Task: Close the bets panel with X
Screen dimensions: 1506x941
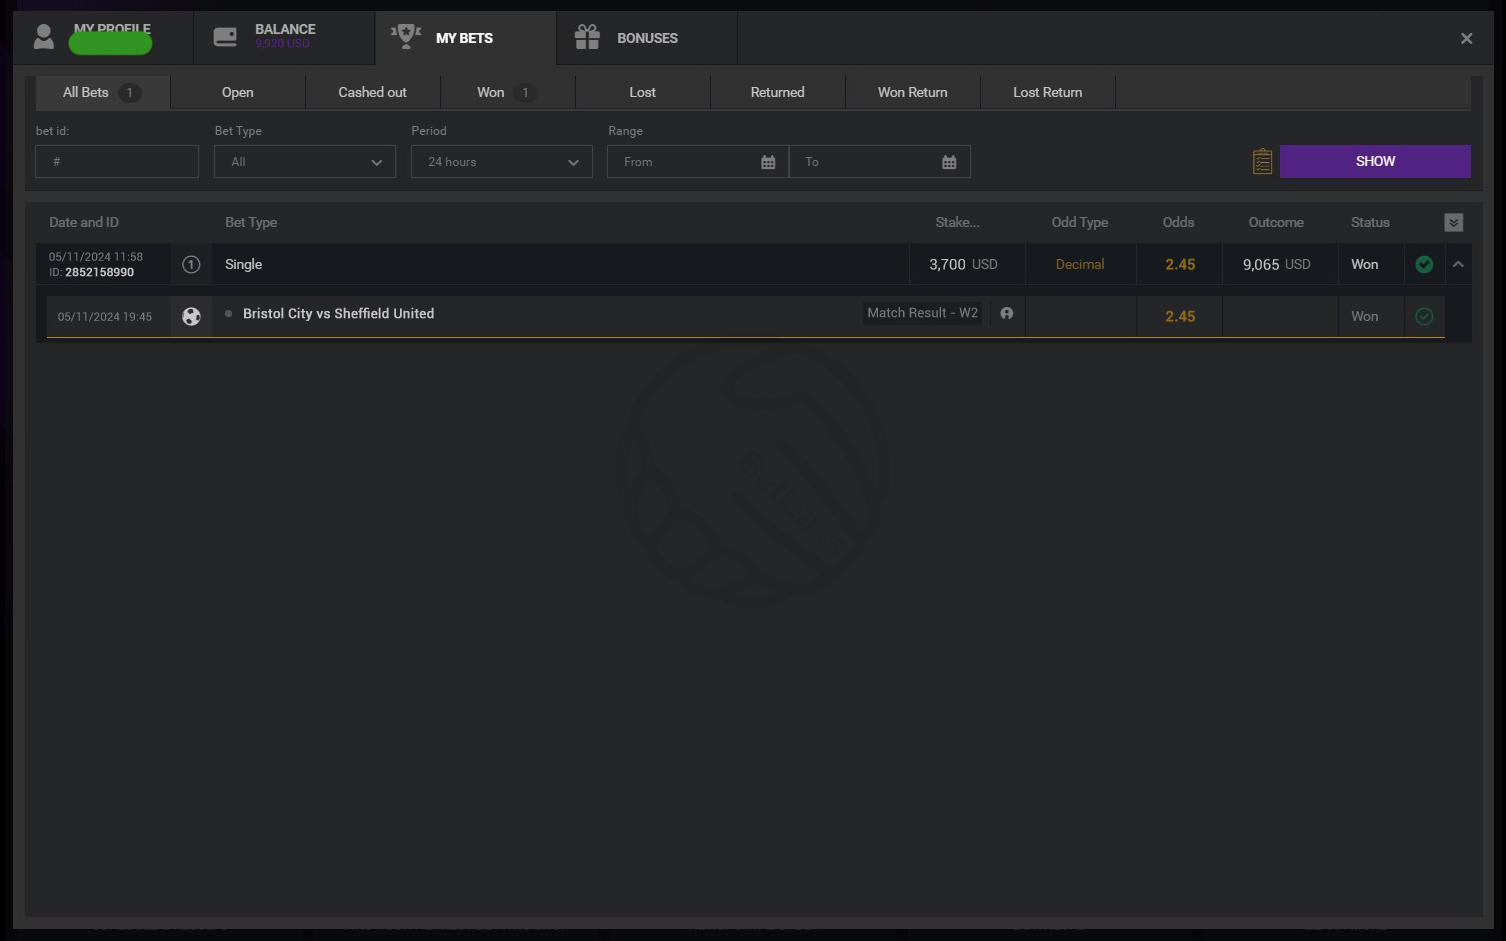Action: coord(1466,38)
